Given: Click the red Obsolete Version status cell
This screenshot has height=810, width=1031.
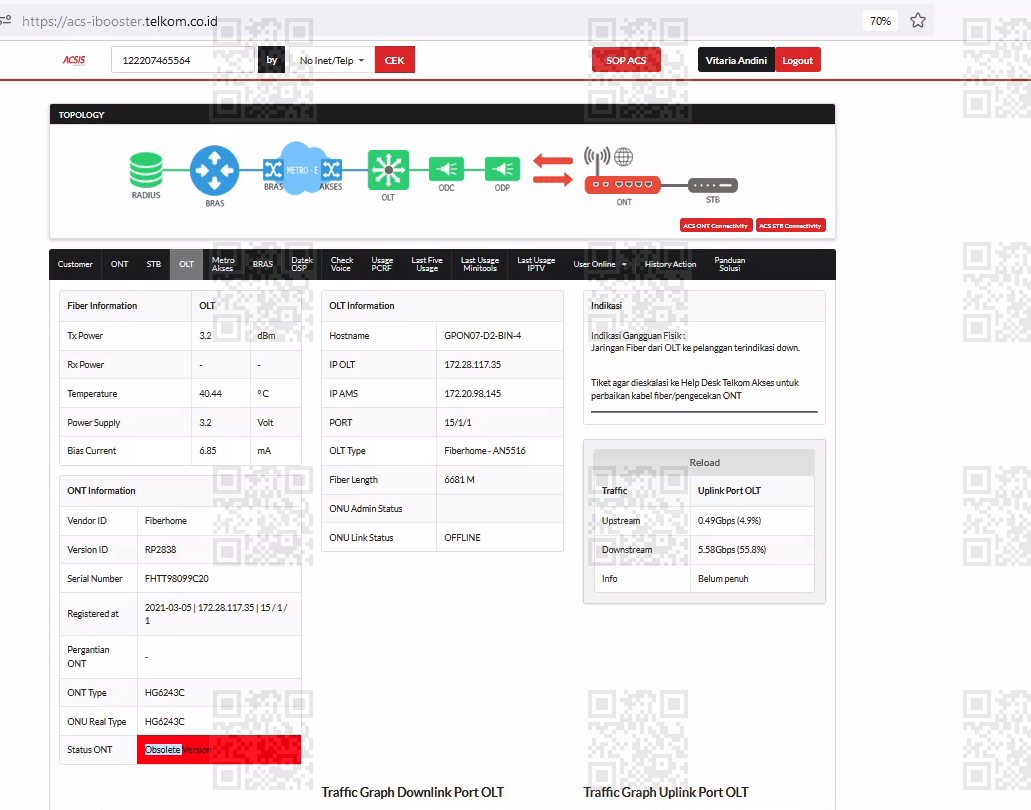Looking at the screenshot, I should tap(219, 750).
